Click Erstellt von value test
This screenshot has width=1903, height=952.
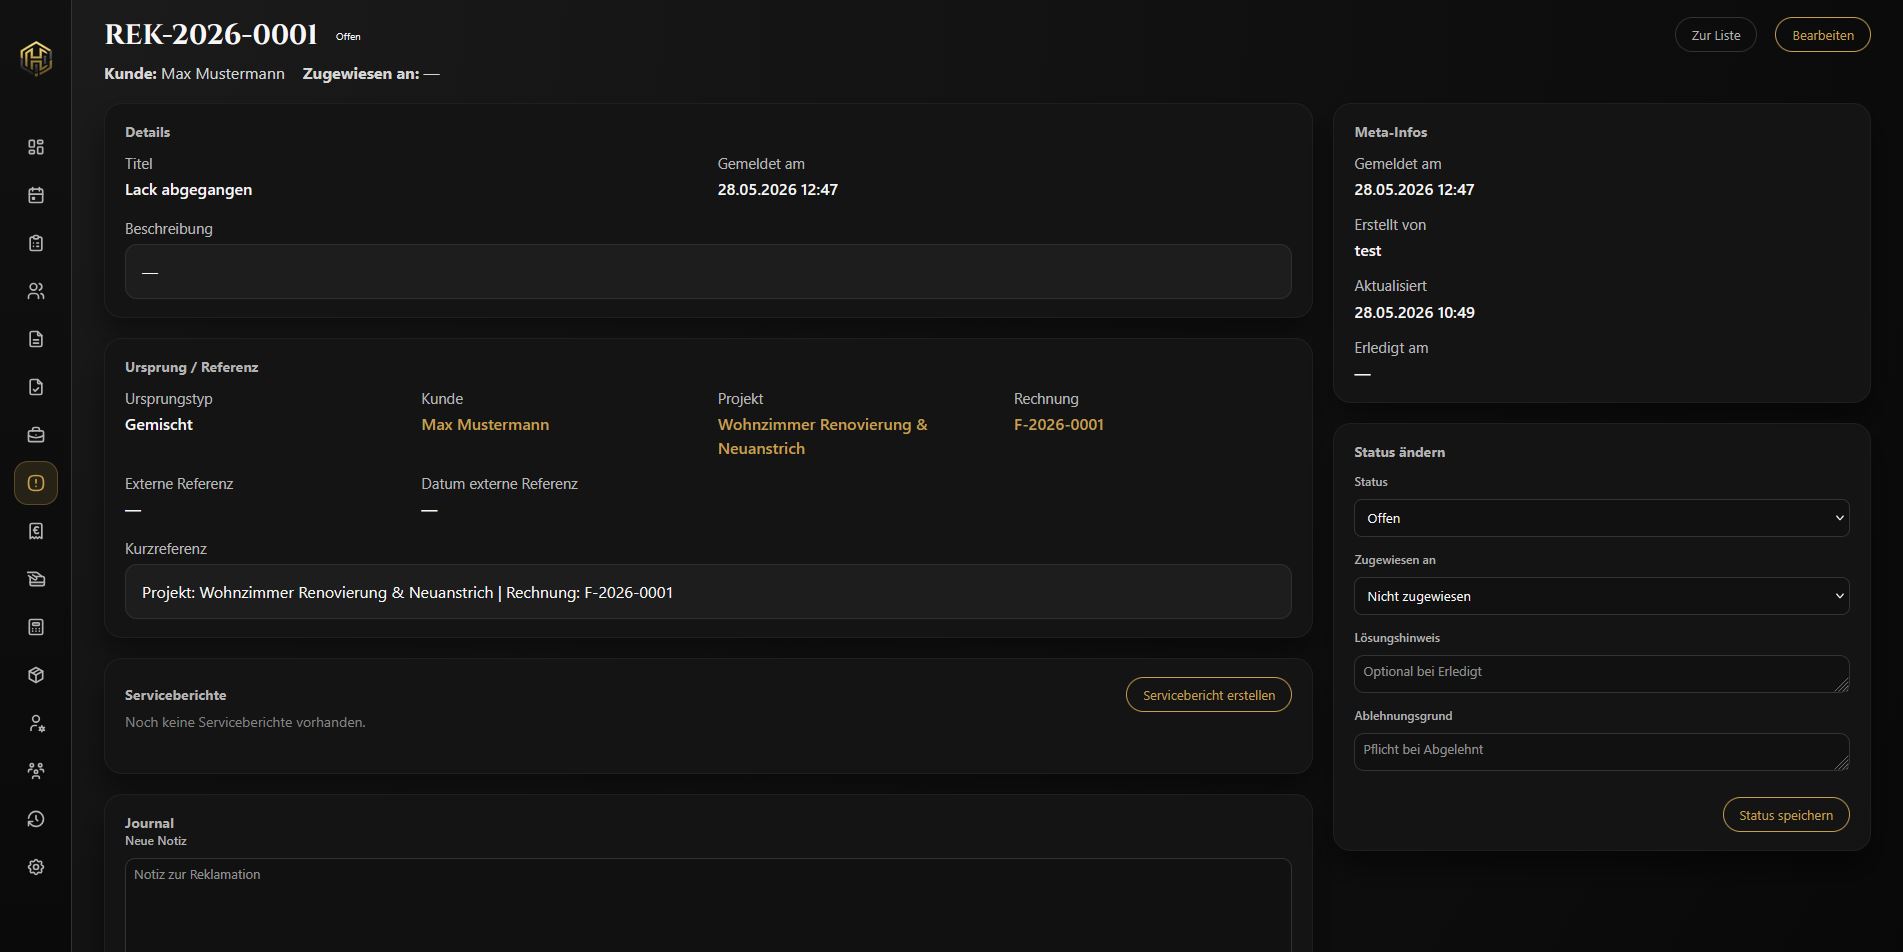click(x=1367, y=251)
